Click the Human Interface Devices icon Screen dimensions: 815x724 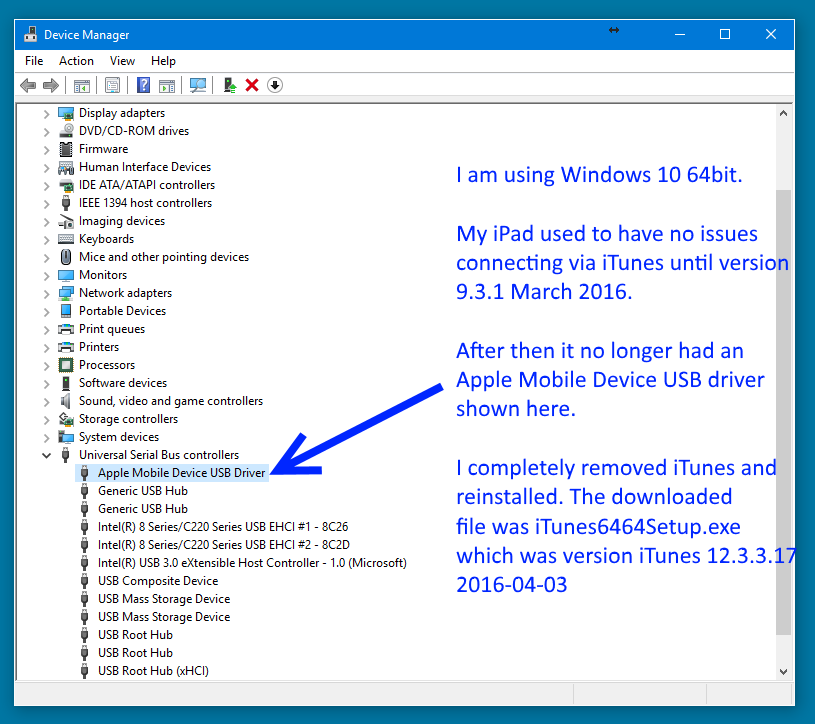[x=66, y=167]
